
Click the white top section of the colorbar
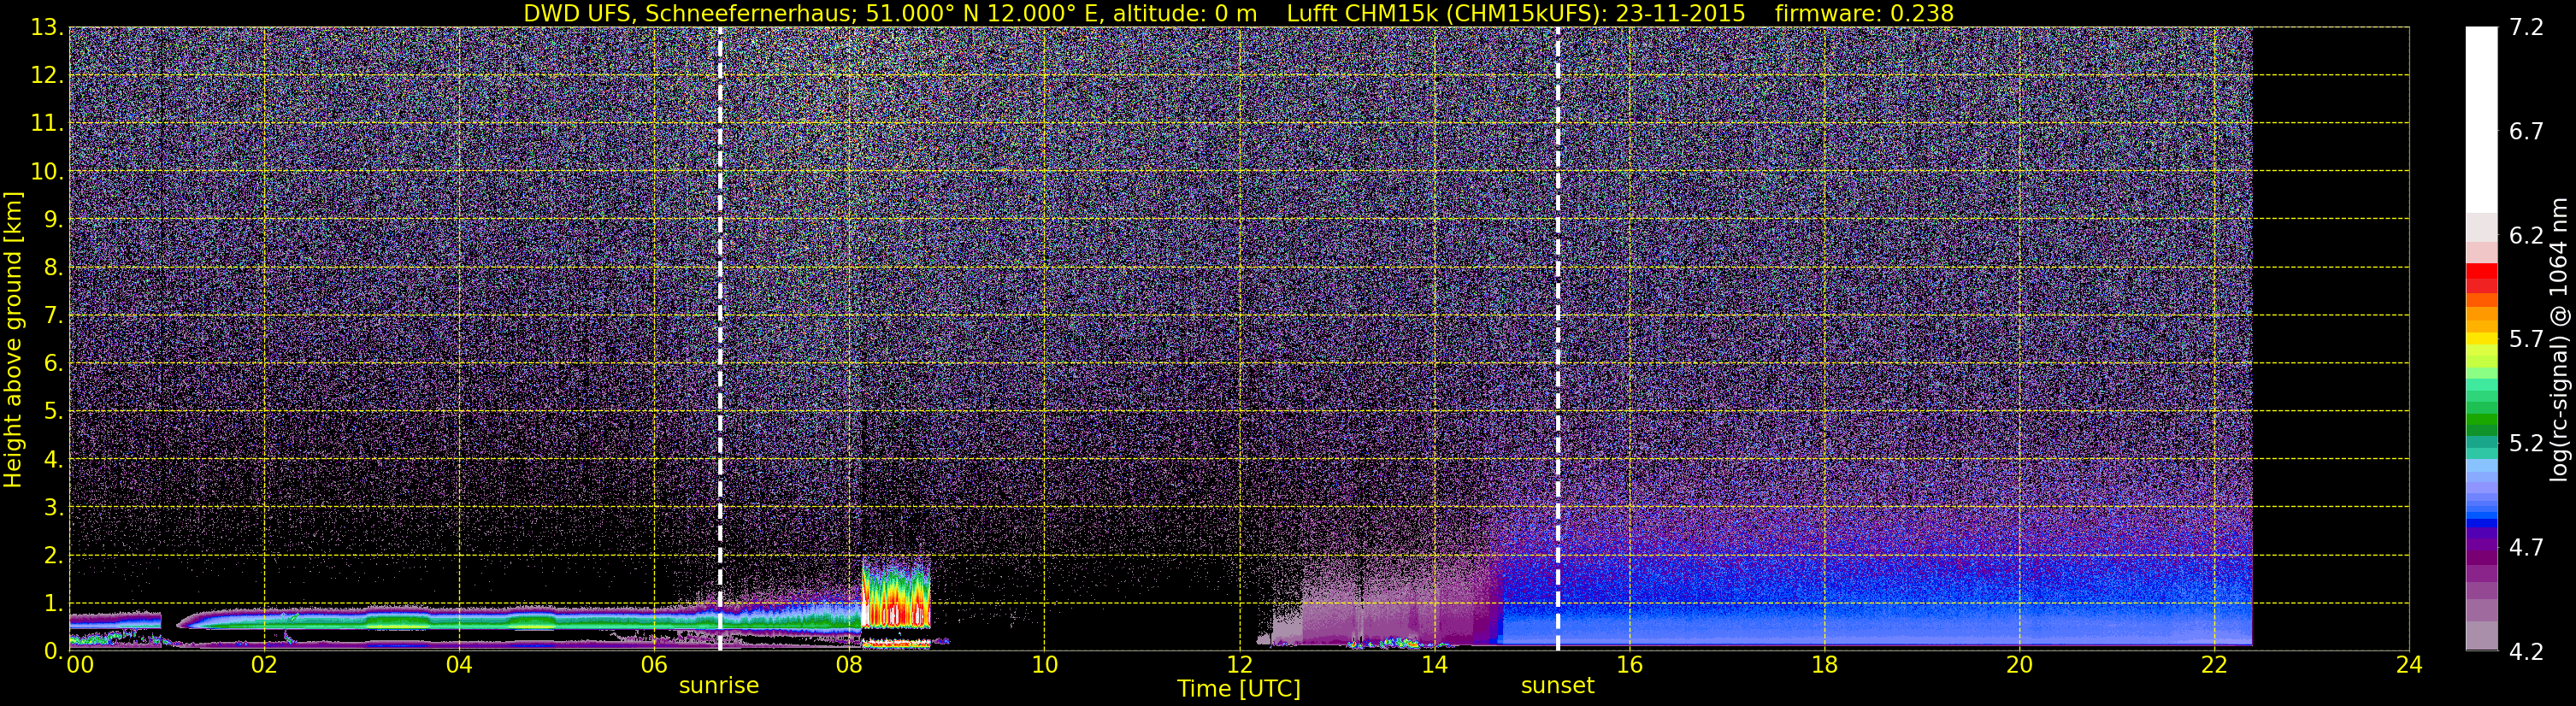[x=2481, y=120]
